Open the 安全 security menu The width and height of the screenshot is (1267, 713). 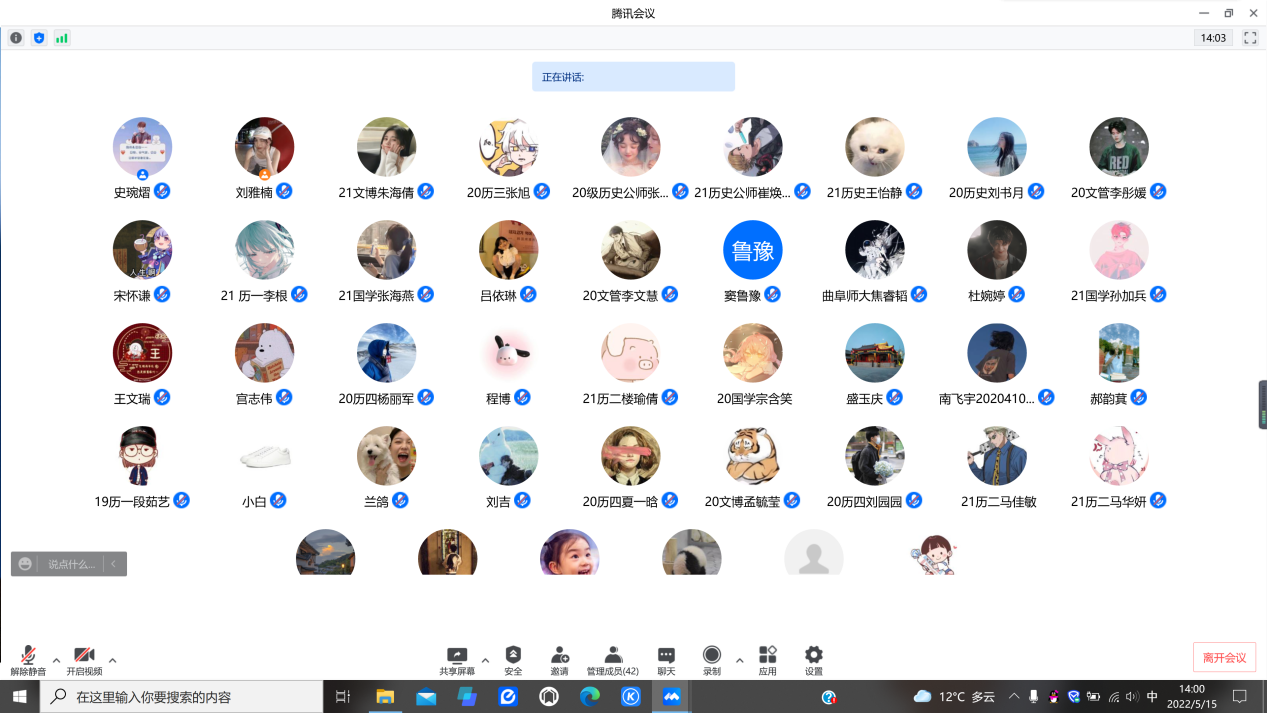click(x=513, y=660)
